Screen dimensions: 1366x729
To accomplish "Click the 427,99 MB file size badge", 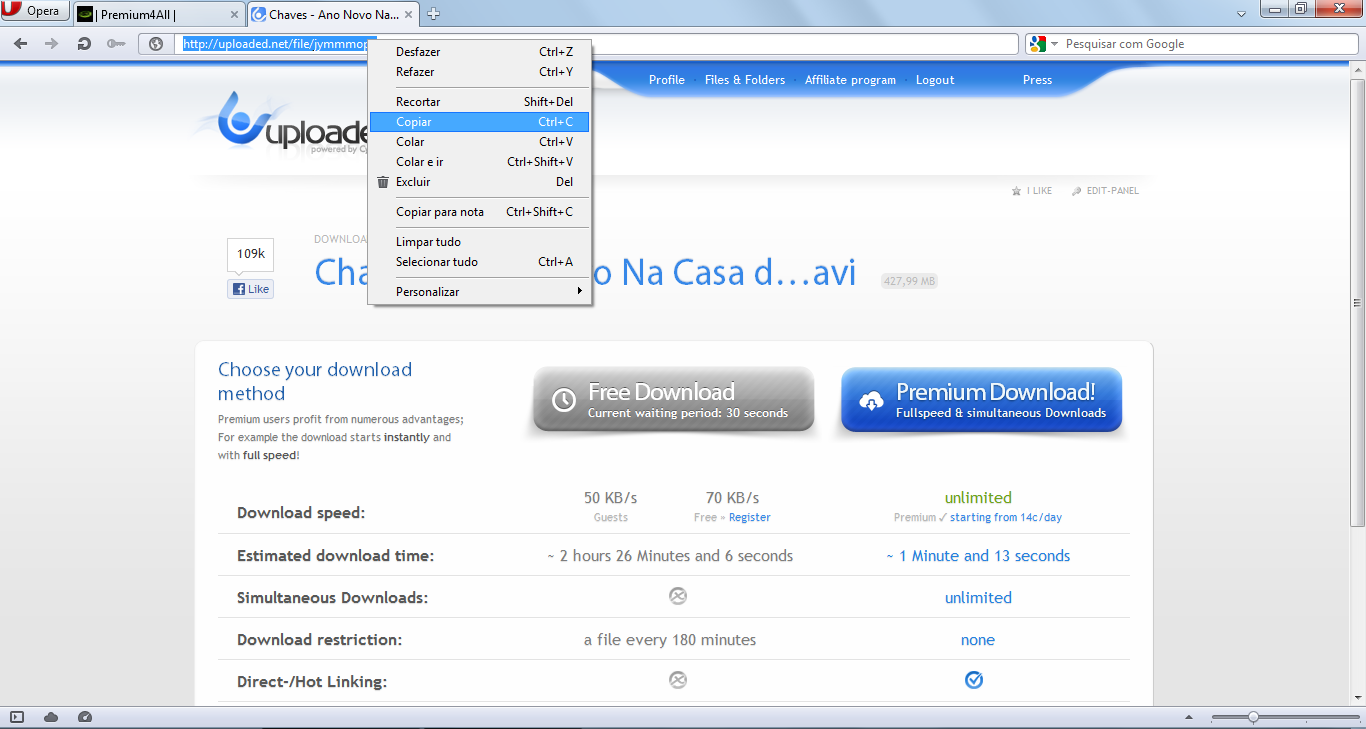I will click(x=909, y=281).
